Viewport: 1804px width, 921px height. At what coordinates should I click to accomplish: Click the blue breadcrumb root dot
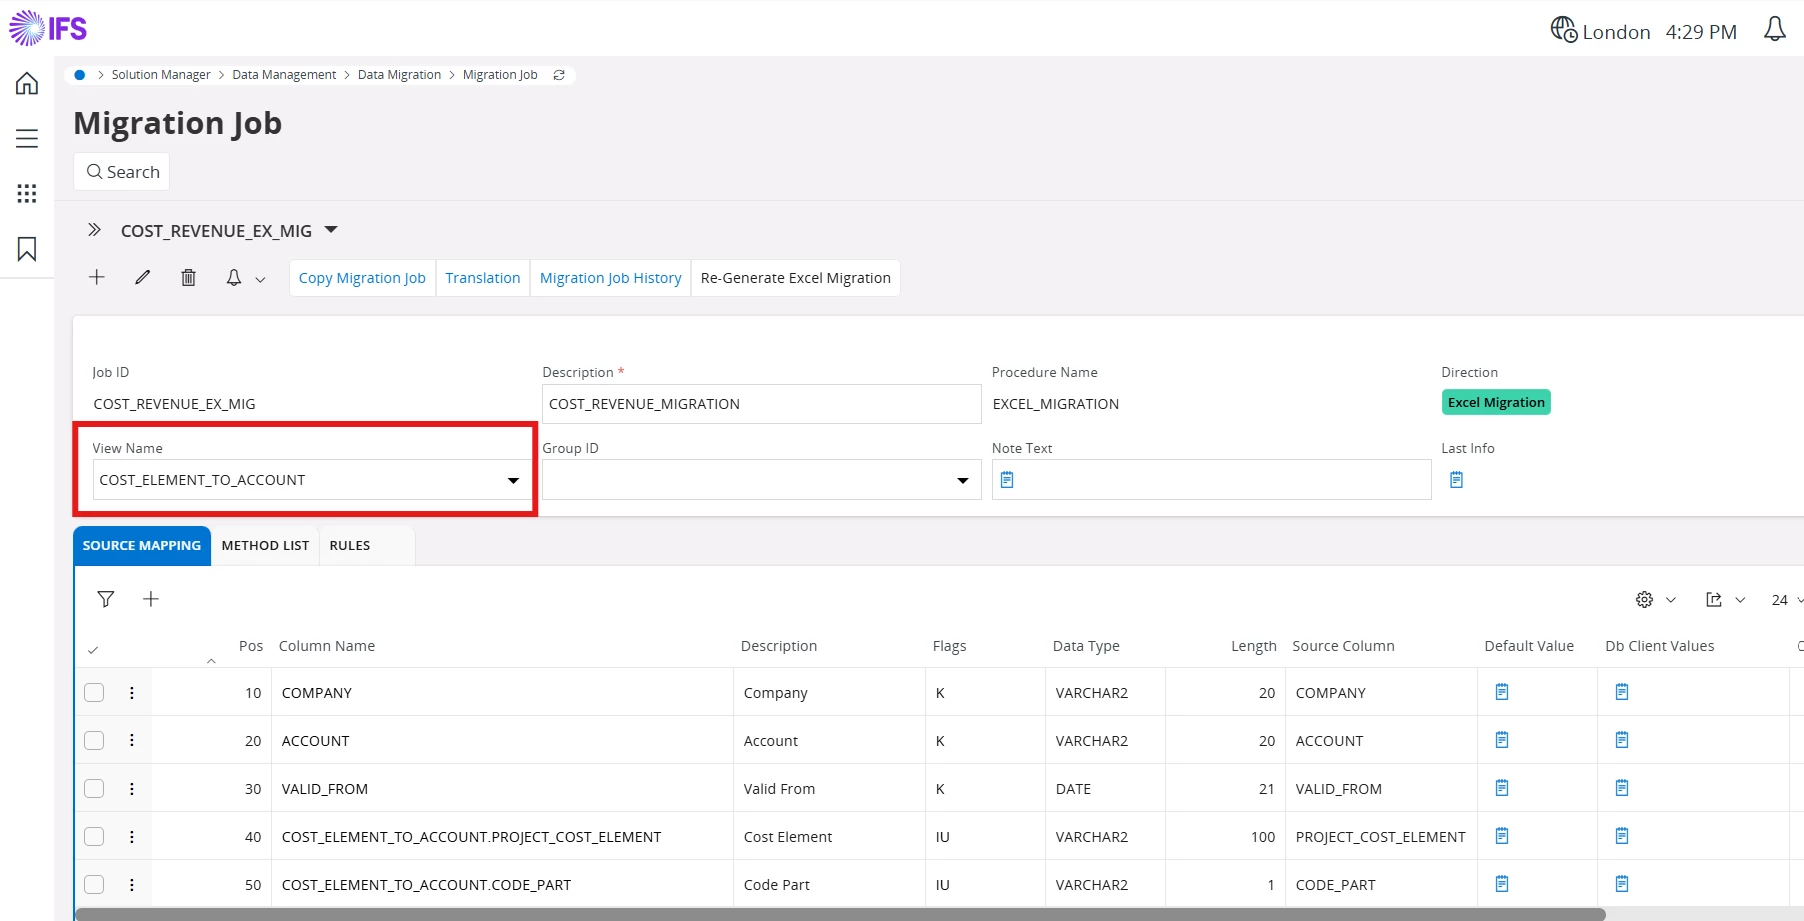click(x=80, y=75)
